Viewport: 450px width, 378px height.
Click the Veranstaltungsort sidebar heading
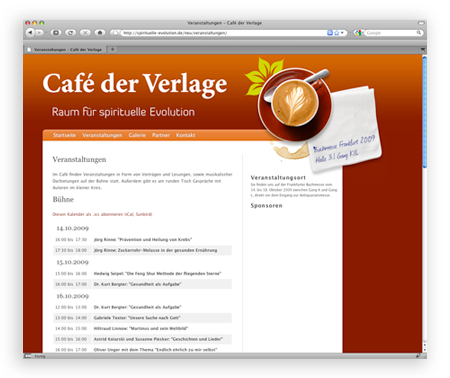coord(278,178)
